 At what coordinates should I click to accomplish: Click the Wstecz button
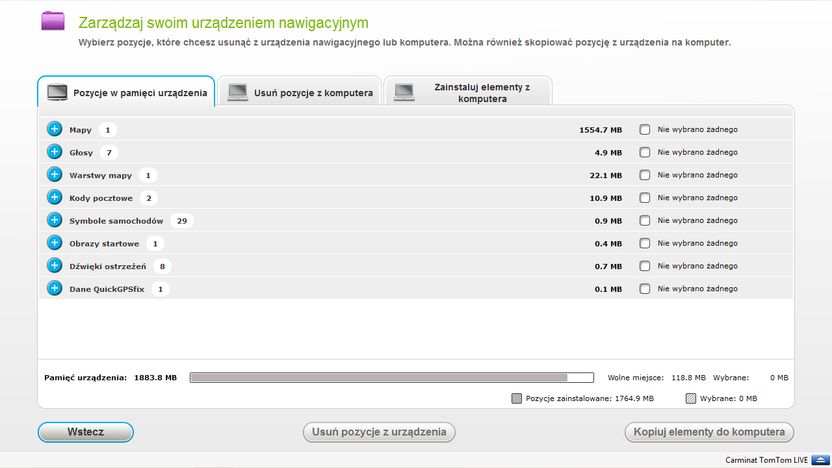[x=85, y=432]
